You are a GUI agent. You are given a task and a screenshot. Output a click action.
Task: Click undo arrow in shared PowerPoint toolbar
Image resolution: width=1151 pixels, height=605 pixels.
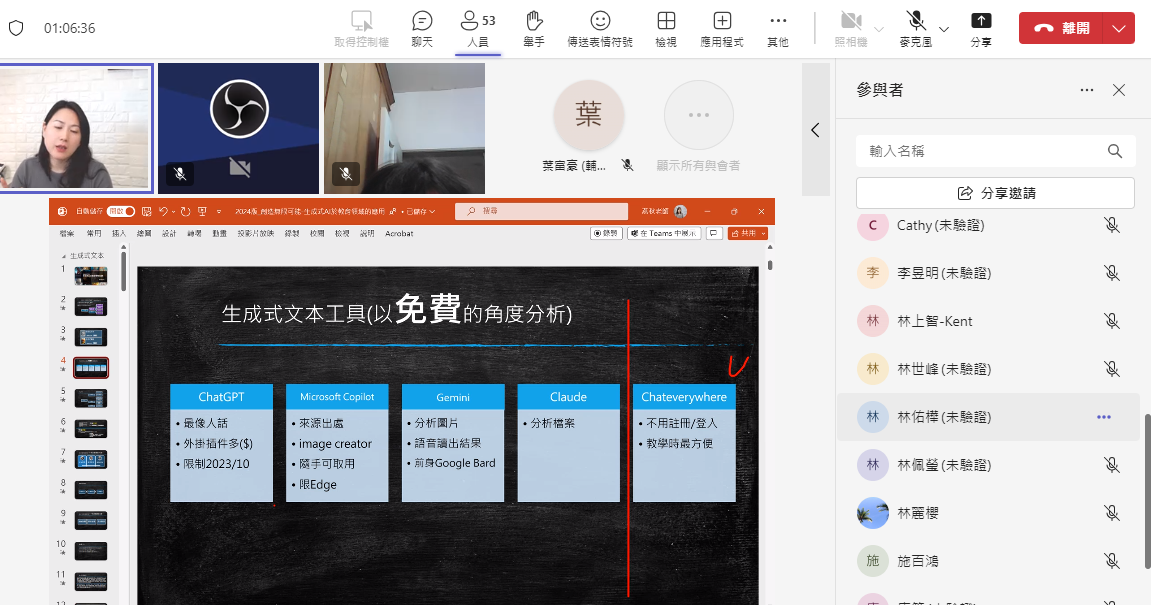[x=163, y=211]
